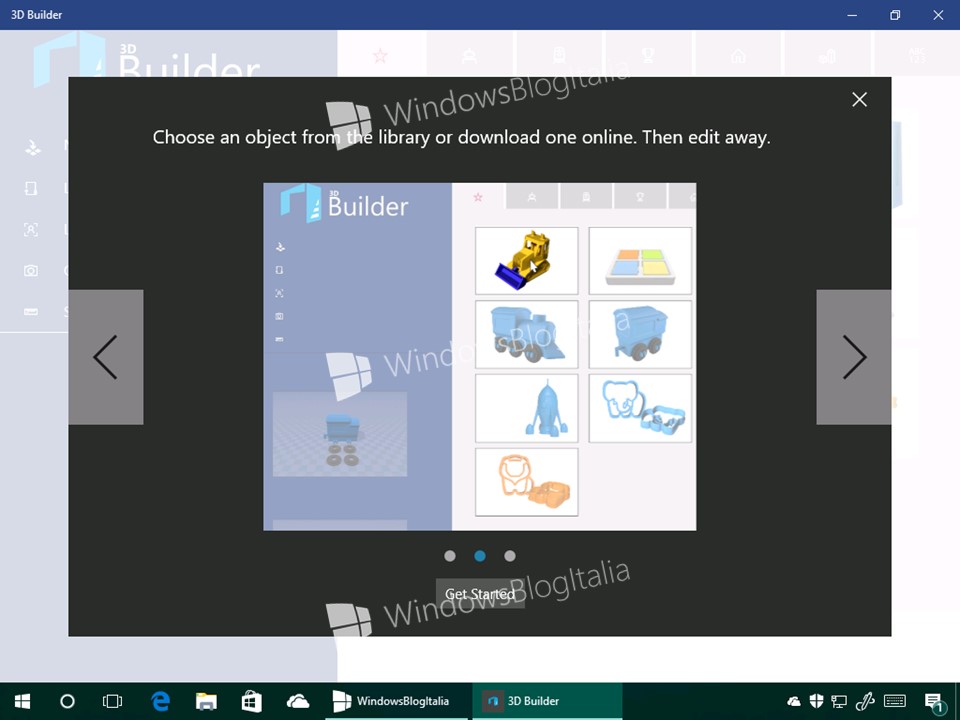Click the load object icon in background sidebar
This screenshot has width=960, height=720.
[x=31, y=189]
